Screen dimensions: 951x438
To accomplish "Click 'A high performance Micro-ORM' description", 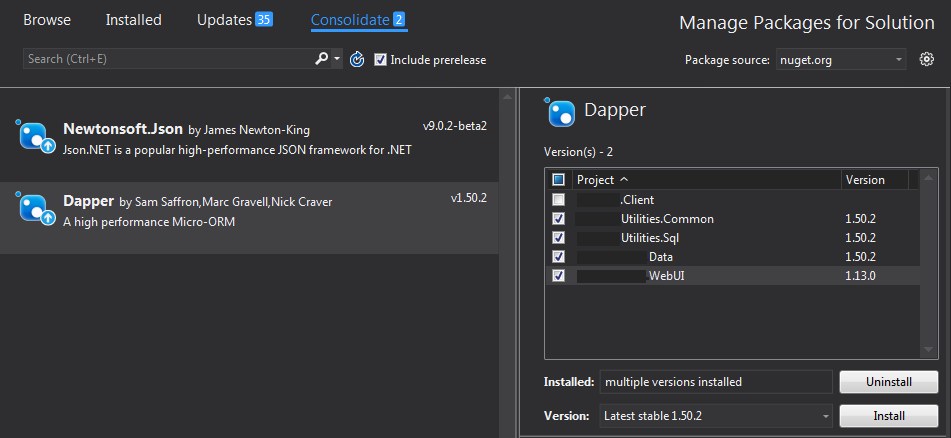I will click(149, 222).
